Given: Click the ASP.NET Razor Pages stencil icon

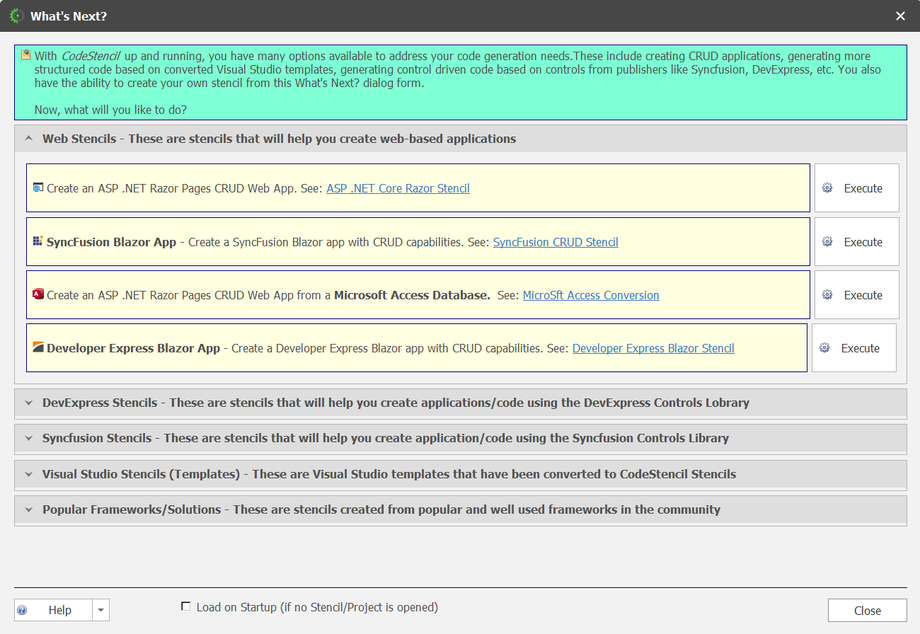Looking at the screenshot, I should coord(38,188).
